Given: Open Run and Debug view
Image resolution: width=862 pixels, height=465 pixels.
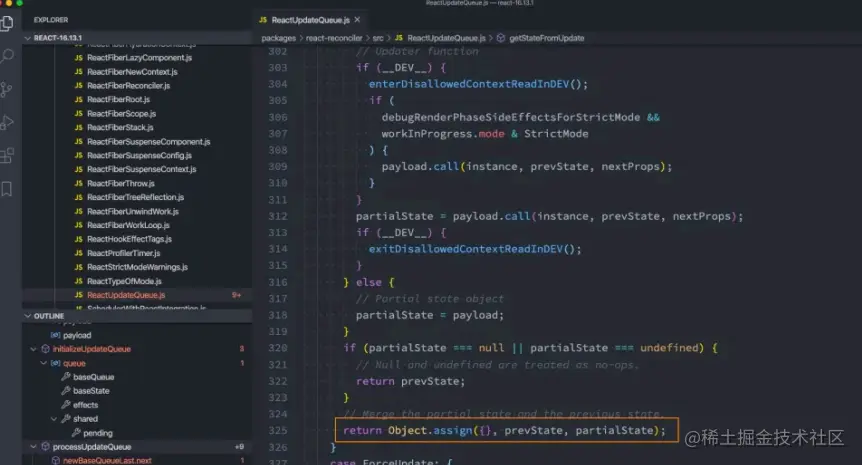Looking at the screenshot, I should (7, 122).
